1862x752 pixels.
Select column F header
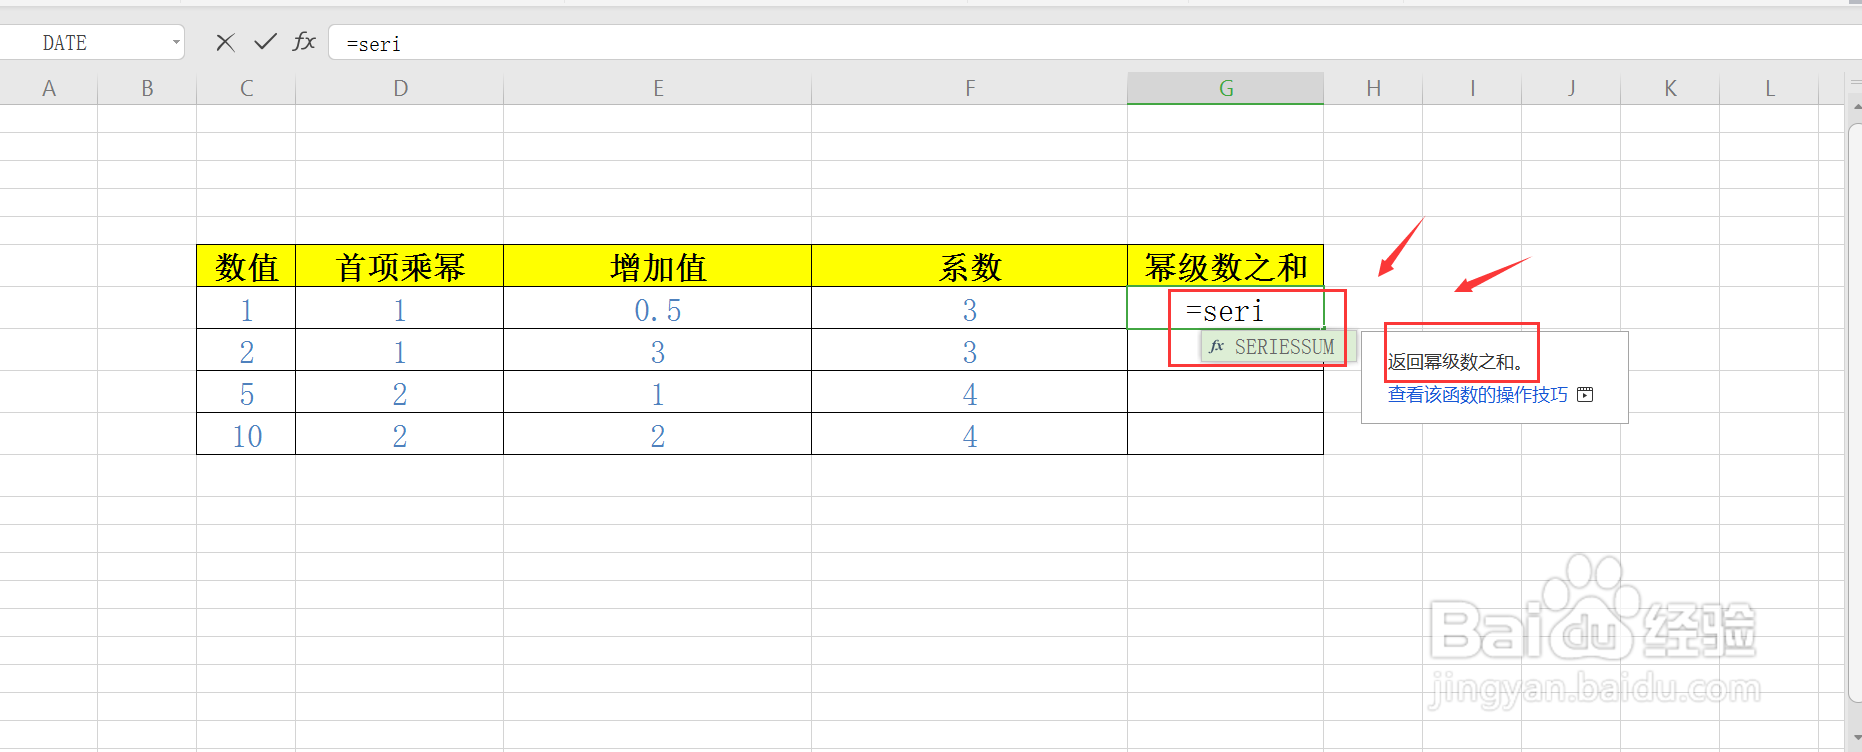click(970, 88)
